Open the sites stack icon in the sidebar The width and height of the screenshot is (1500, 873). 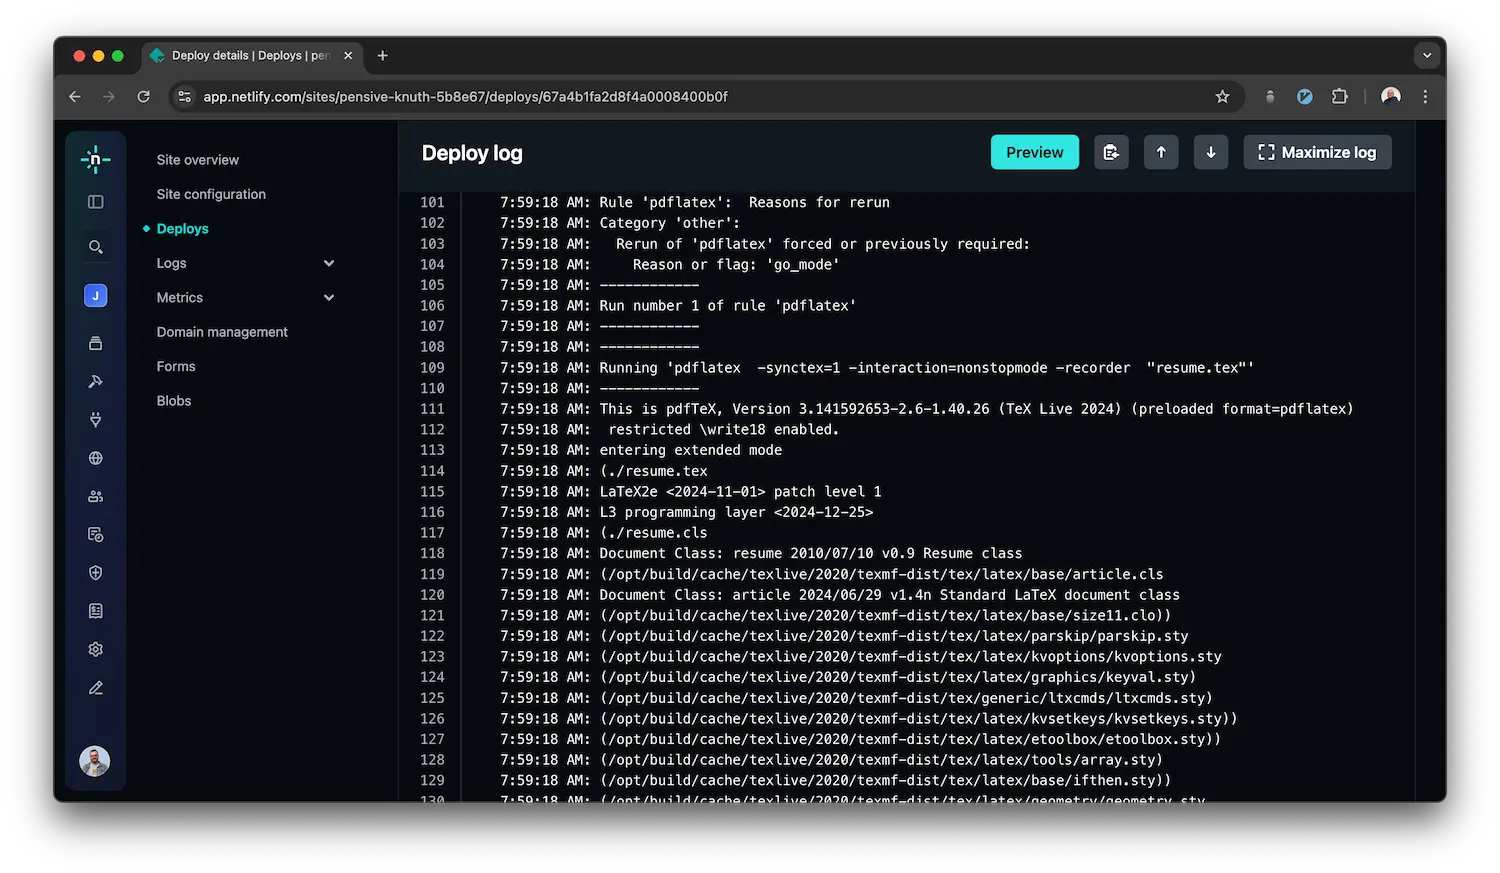point(95,343)
